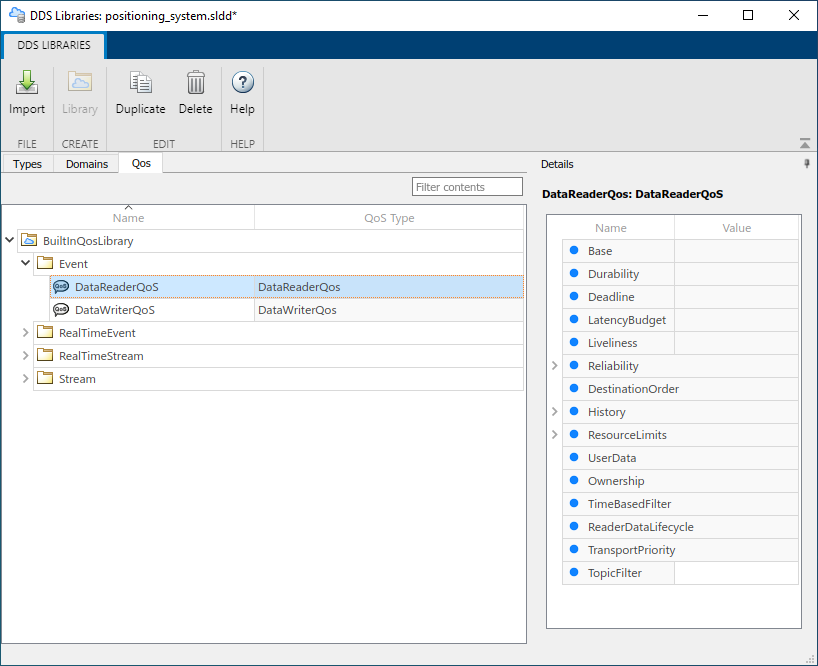This screenshot has width=818, height=666.
Task: Switch to the Domains tab
Action: [86, 163]
